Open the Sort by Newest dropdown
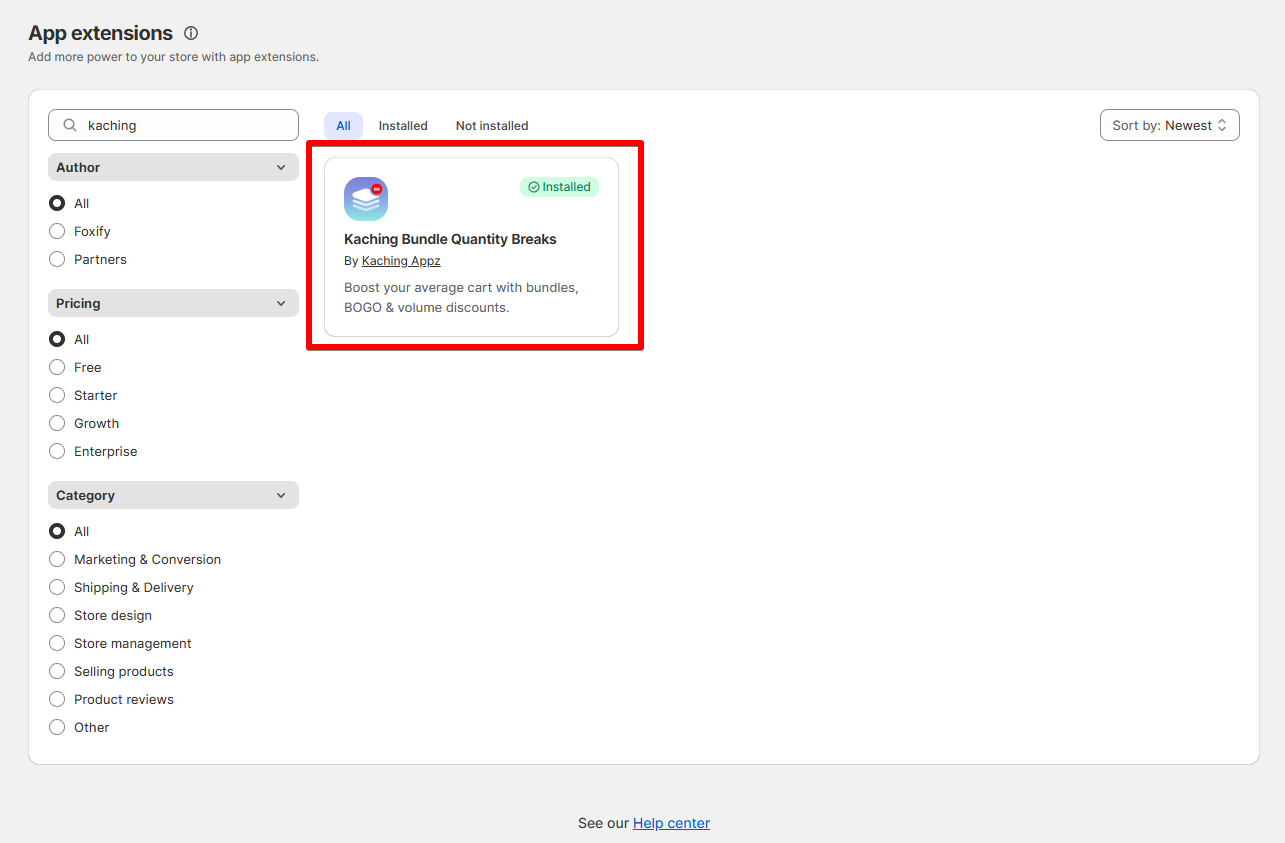The width and height of the screenshot is (1285, 843). (x=1169, y=125)
